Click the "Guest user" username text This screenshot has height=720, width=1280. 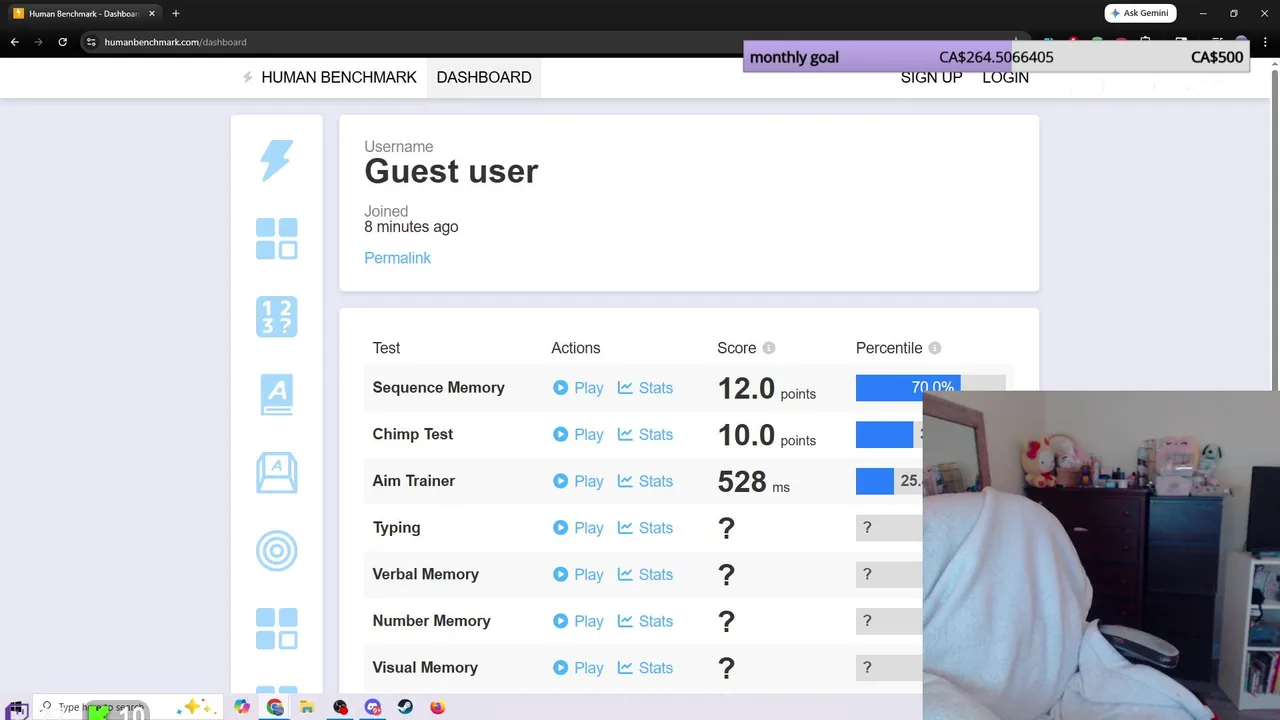[x=451, y=172]
